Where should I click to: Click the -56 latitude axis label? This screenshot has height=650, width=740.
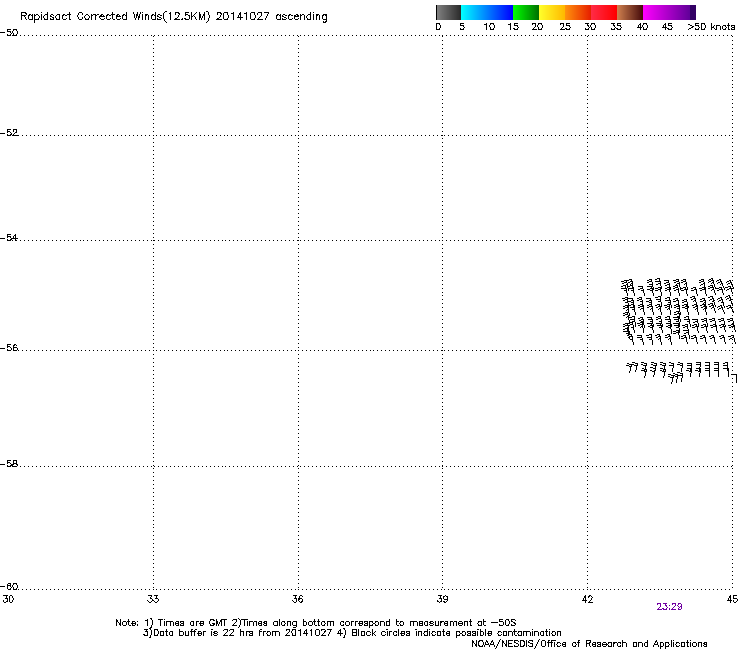[9, 347]
